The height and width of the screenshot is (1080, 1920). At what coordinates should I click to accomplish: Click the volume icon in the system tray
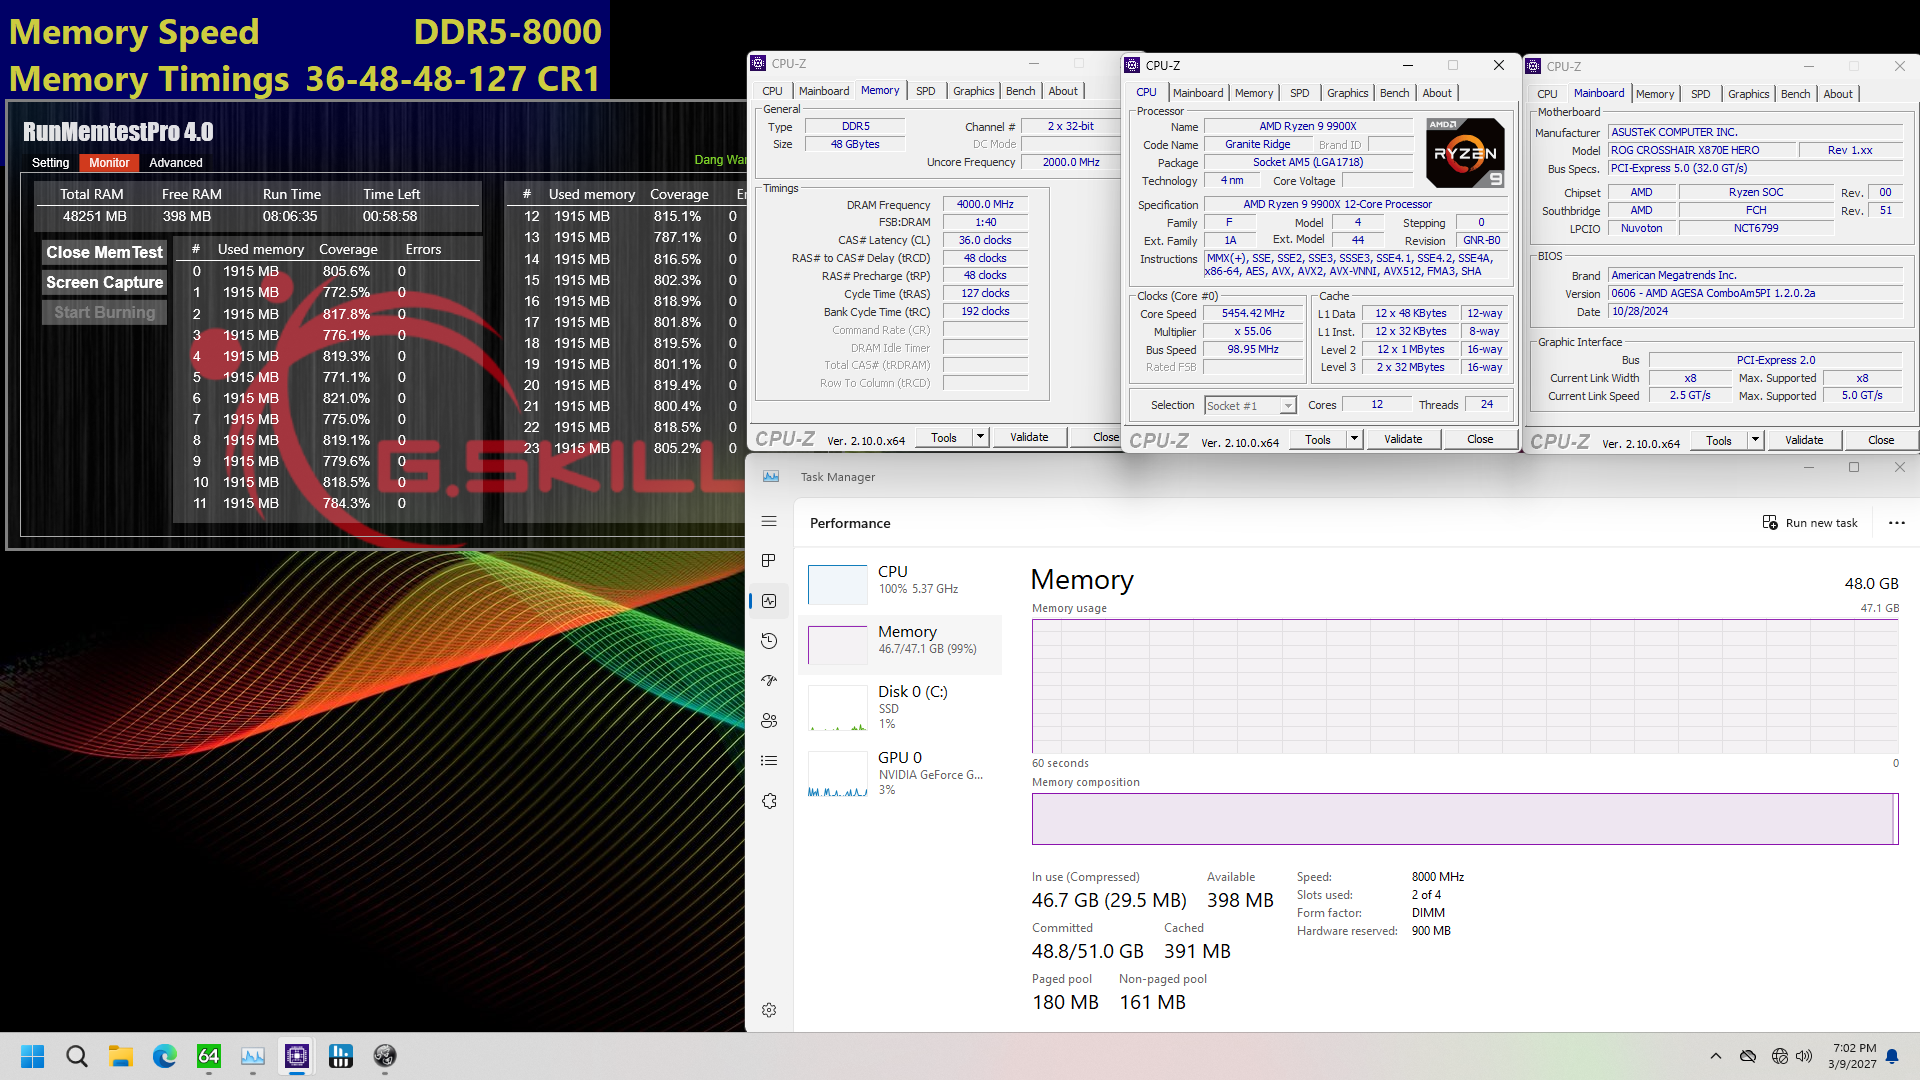(x=1804, y=1056)
